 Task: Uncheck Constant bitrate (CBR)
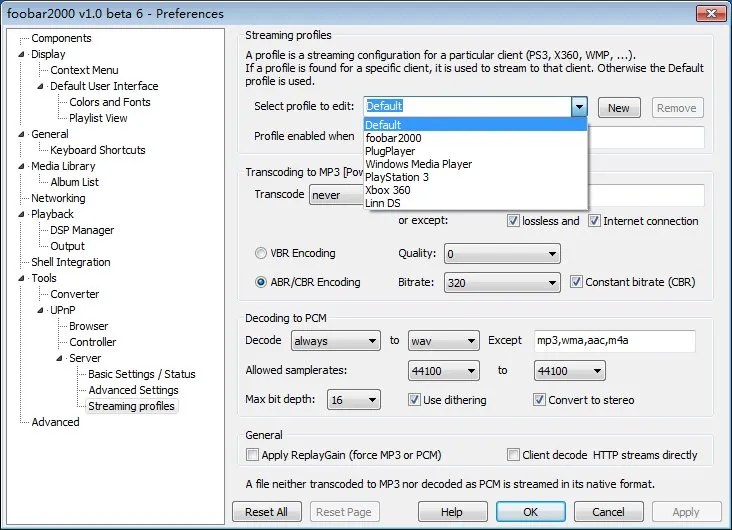click(x=576, y=282)
